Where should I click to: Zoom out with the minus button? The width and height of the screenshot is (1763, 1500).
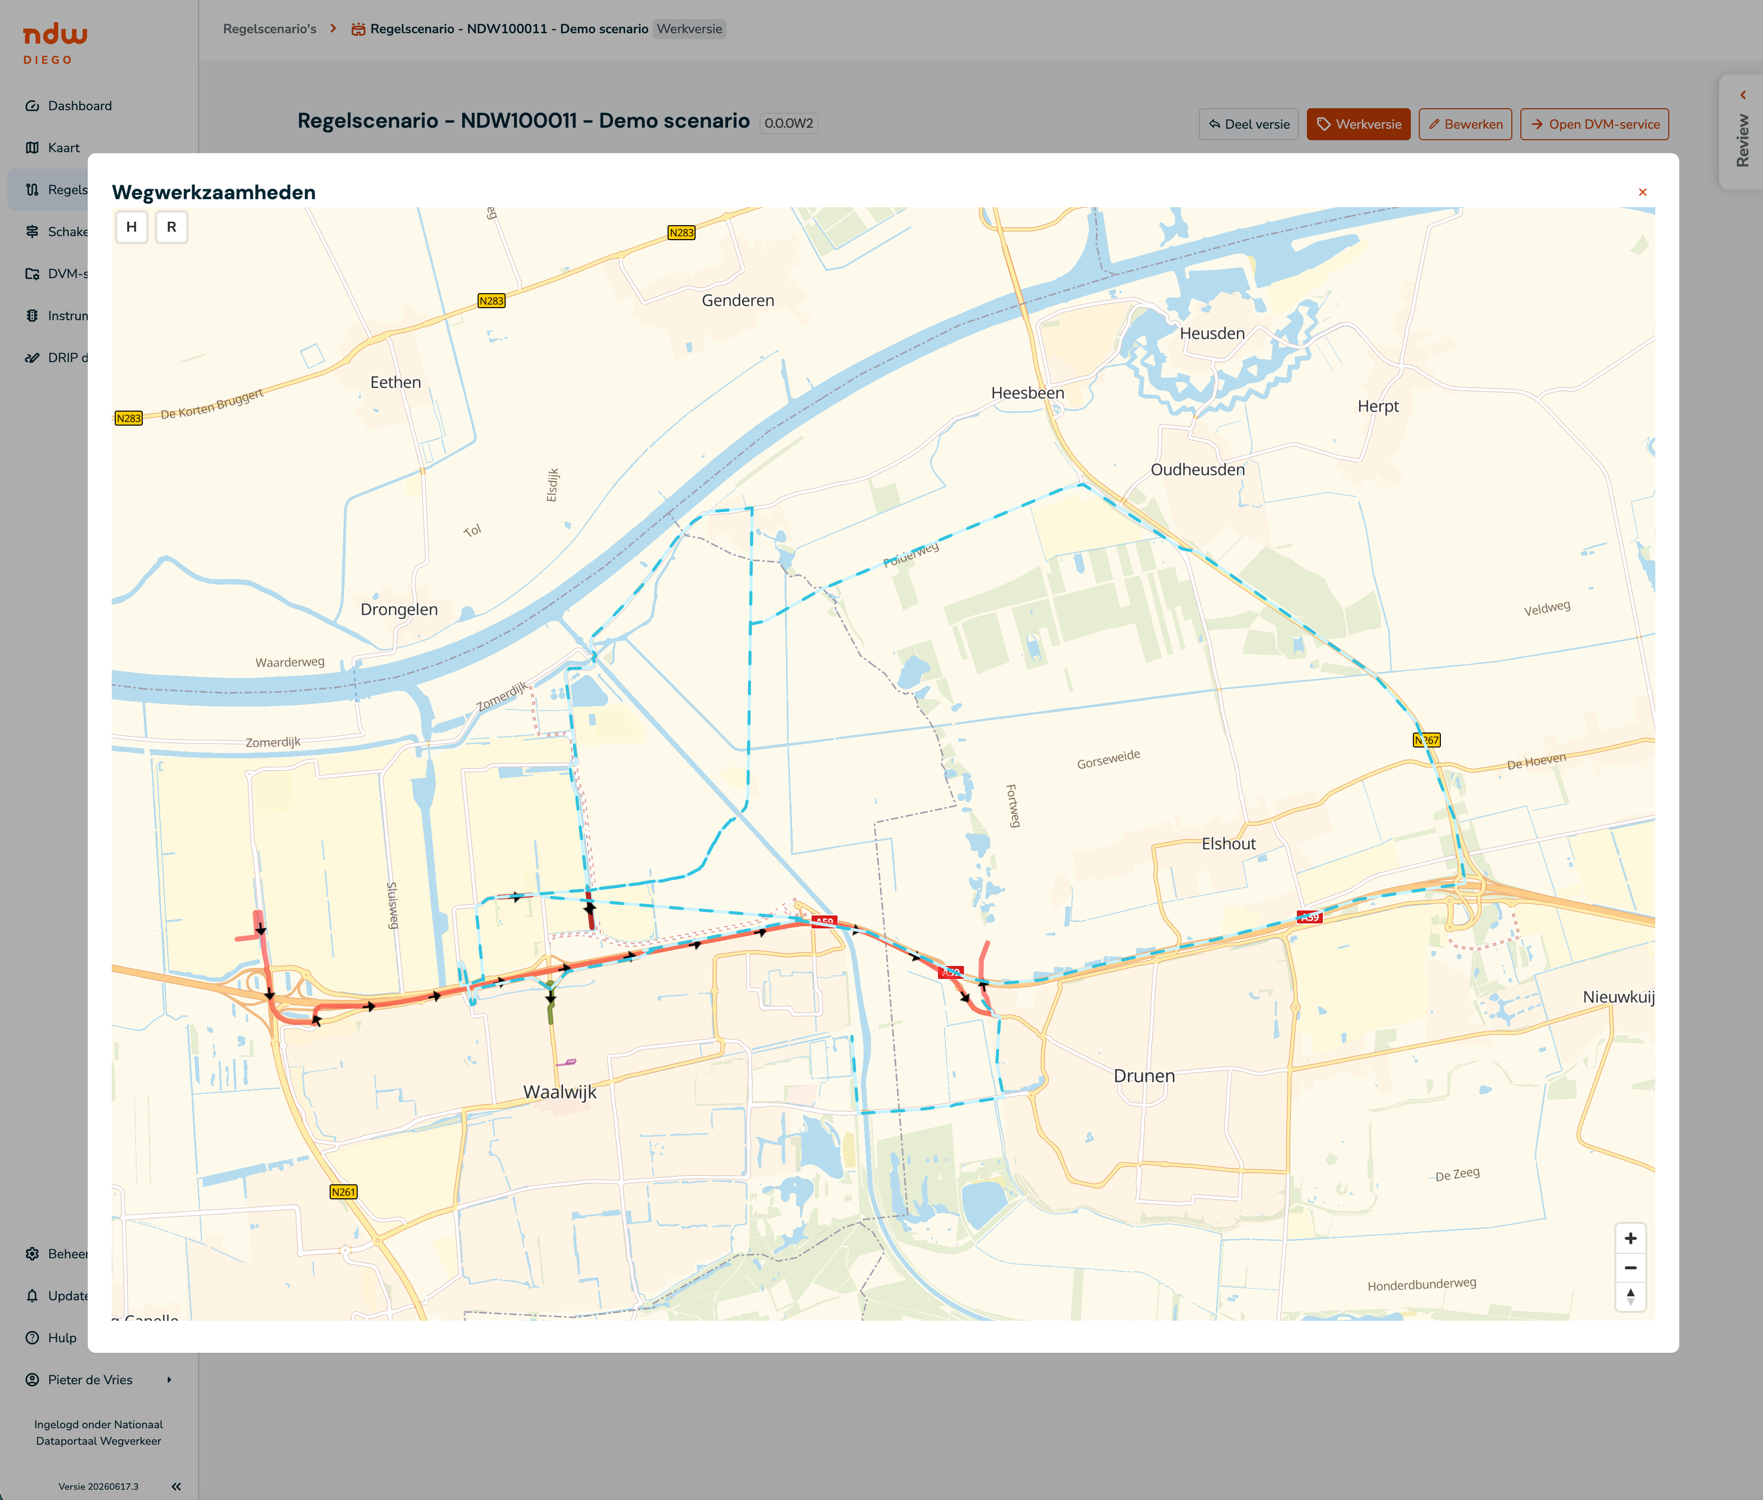coord(1630,1268)
